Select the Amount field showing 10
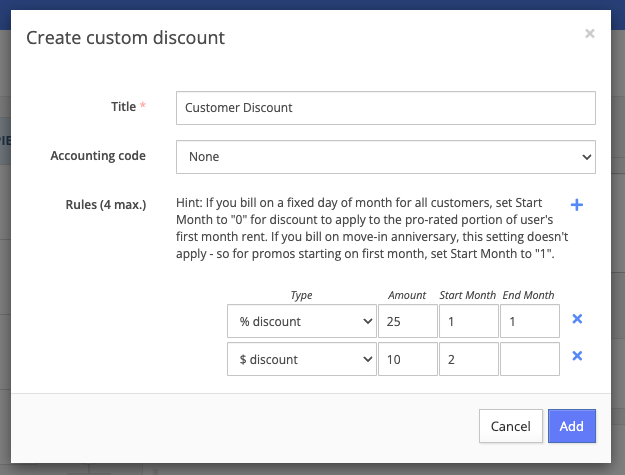 coord(408,358)
